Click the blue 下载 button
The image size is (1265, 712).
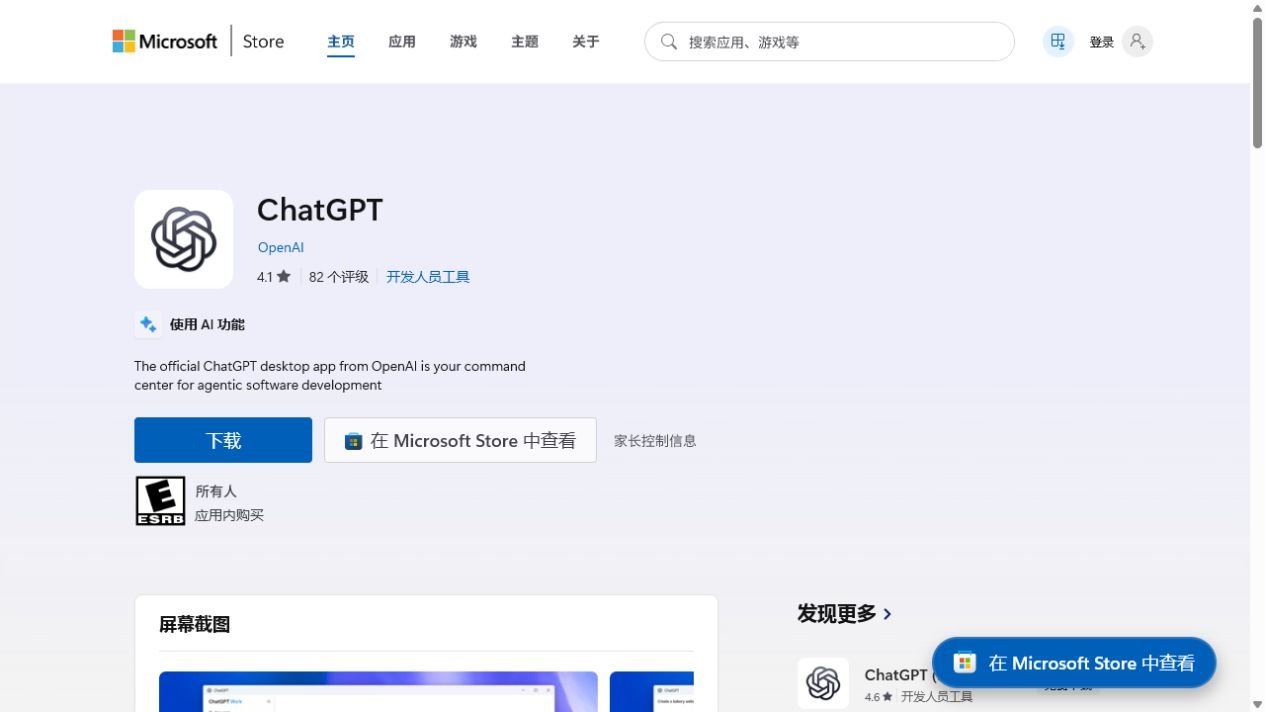(223, 440)
